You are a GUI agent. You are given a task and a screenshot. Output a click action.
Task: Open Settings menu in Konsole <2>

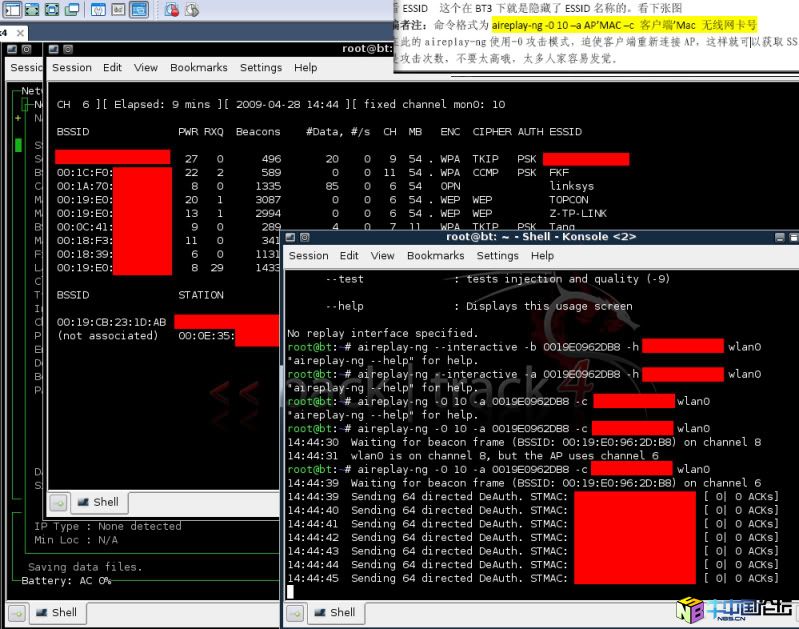[498, 255]
